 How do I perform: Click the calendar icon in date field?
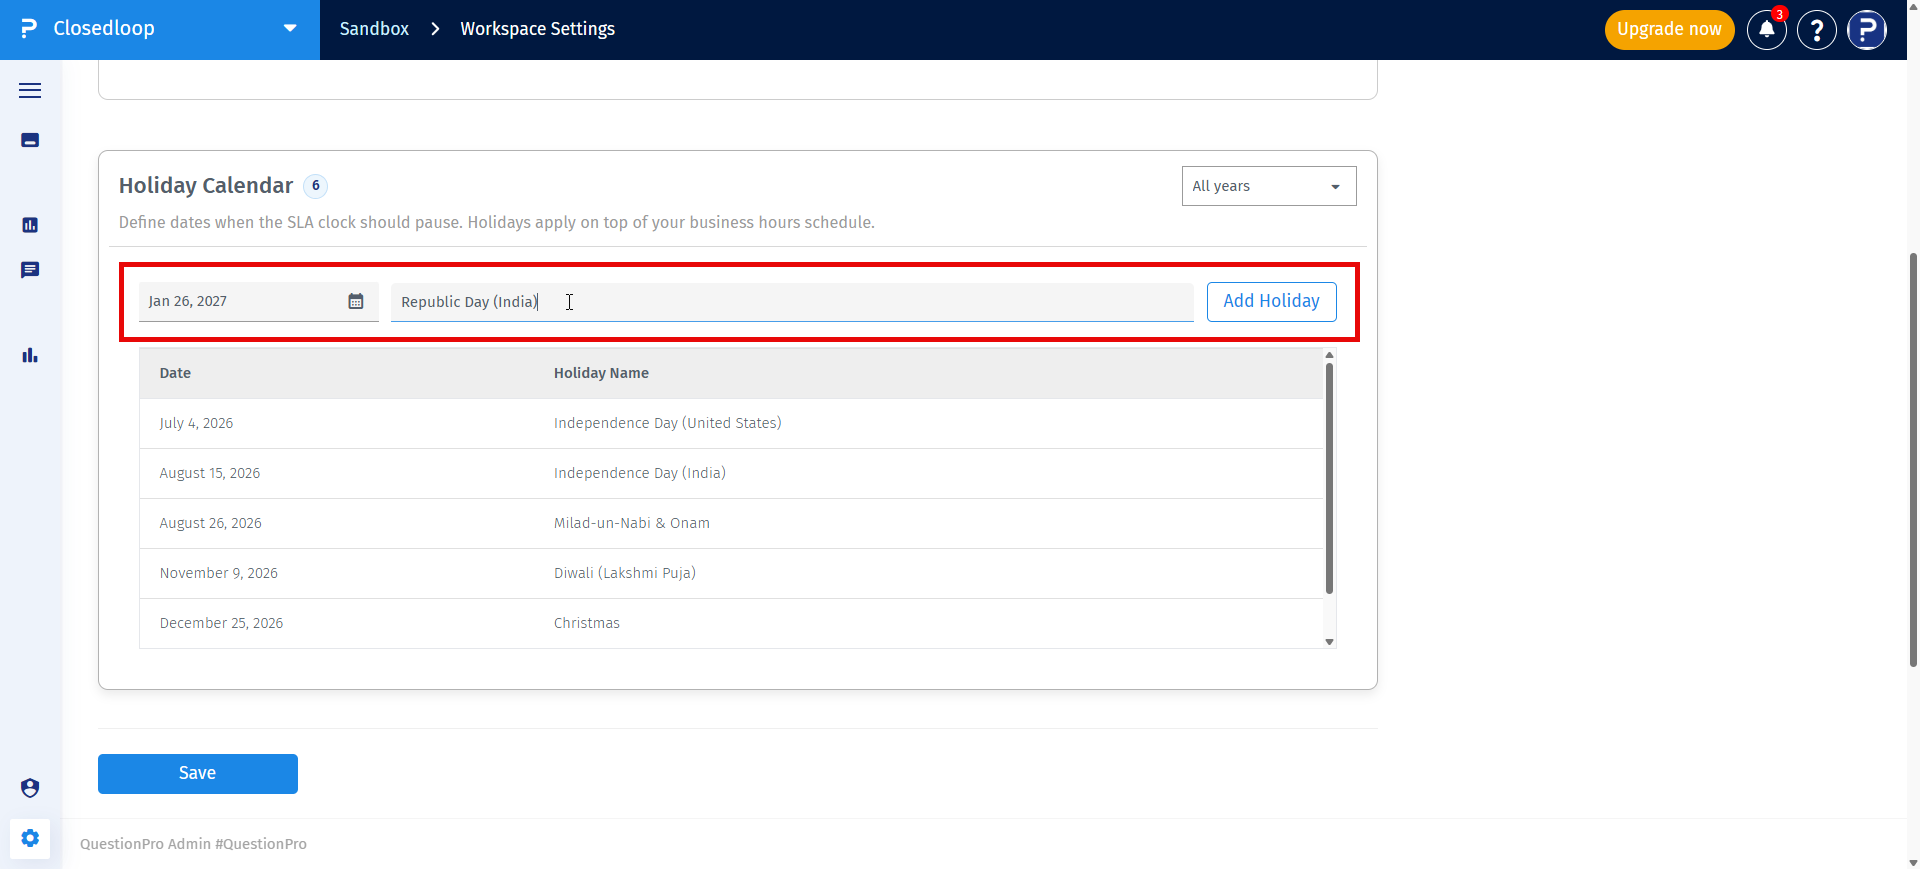(x=356, y=301)
